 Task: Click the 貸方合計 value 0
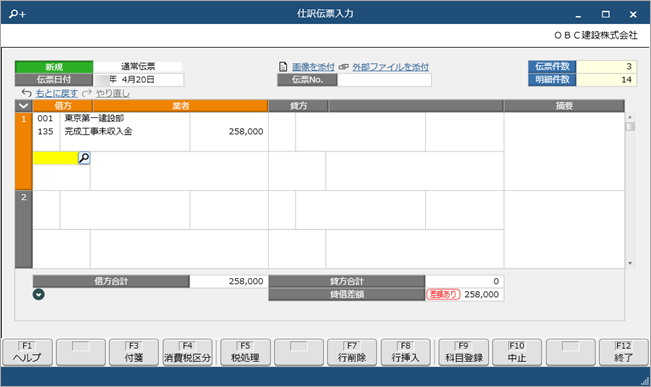(464, 281)
